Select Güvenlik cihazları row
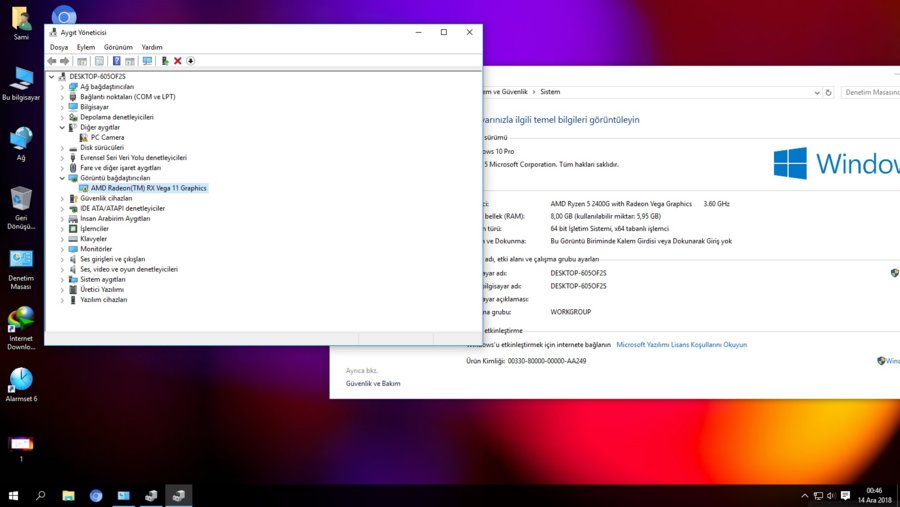This screenshot has width=900, height=507. 106,199
